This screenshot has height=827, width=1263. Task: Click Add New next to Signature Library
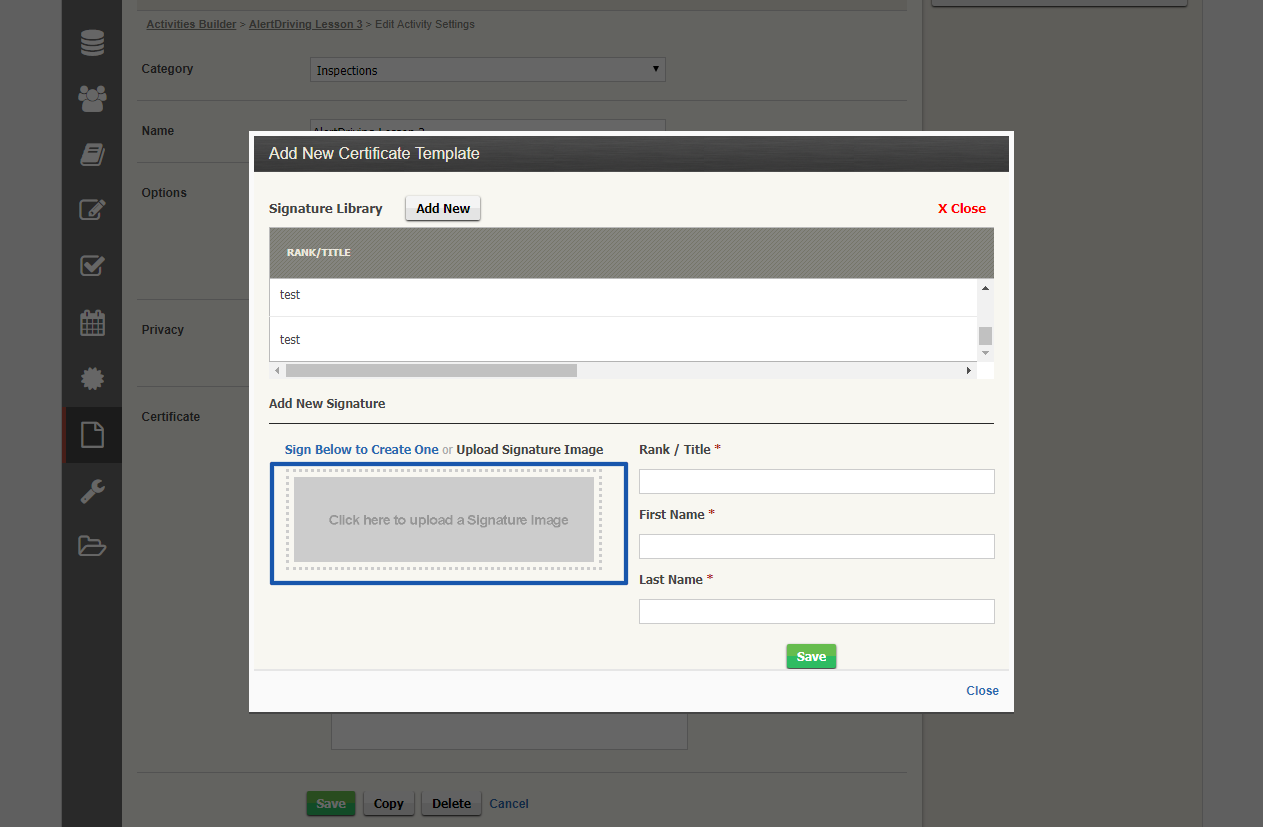(x=442, y=208)
